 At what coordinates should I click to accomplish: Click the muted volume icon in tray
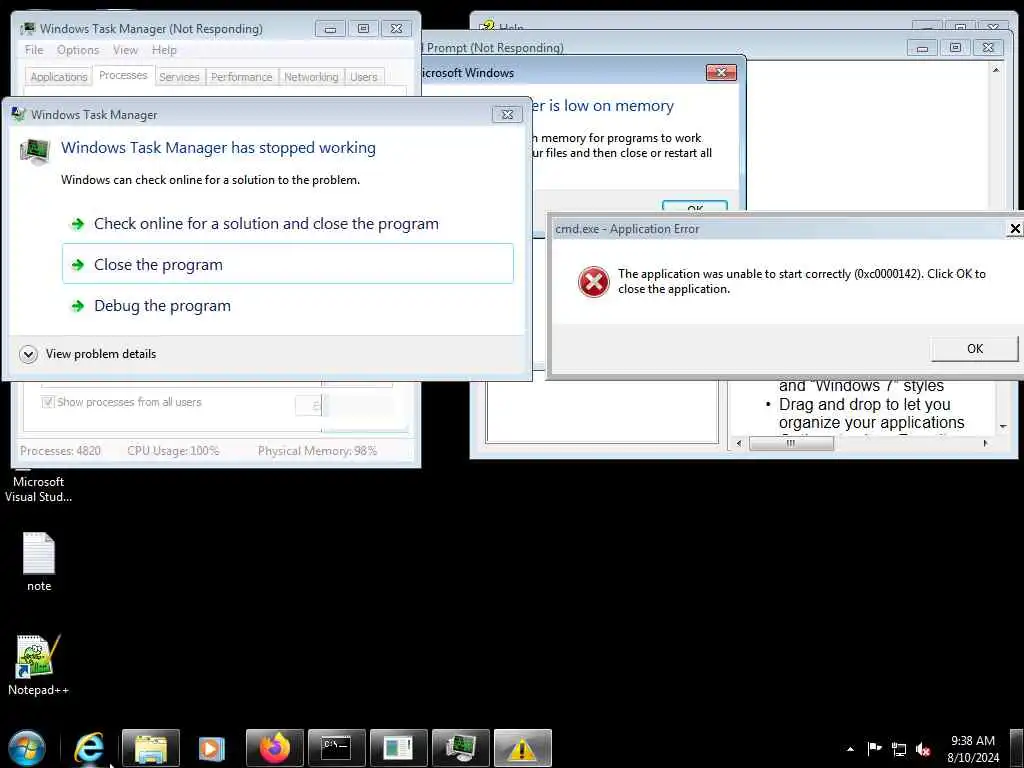tap(923, 750)
